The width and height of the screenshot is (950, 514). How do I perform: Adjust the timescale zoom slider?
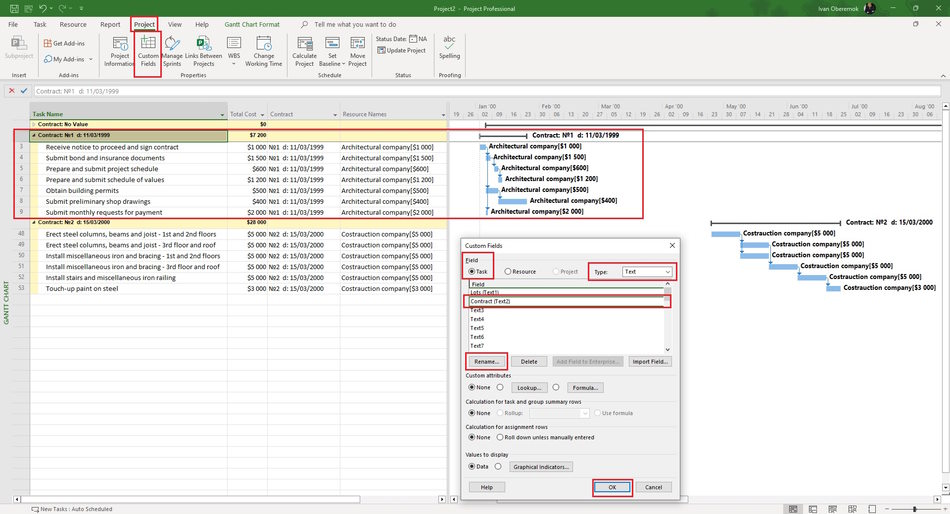click(915, 509)
